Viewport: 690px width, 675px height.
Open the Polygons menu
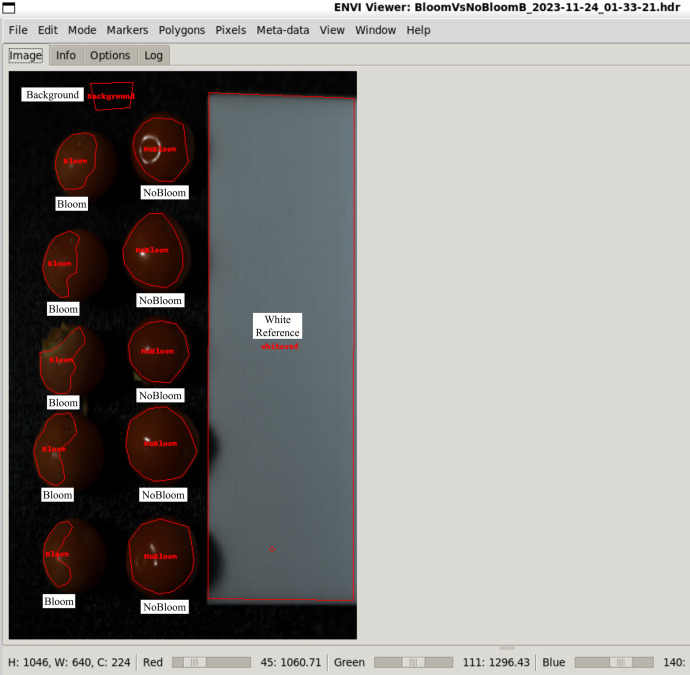click(182, 30)
